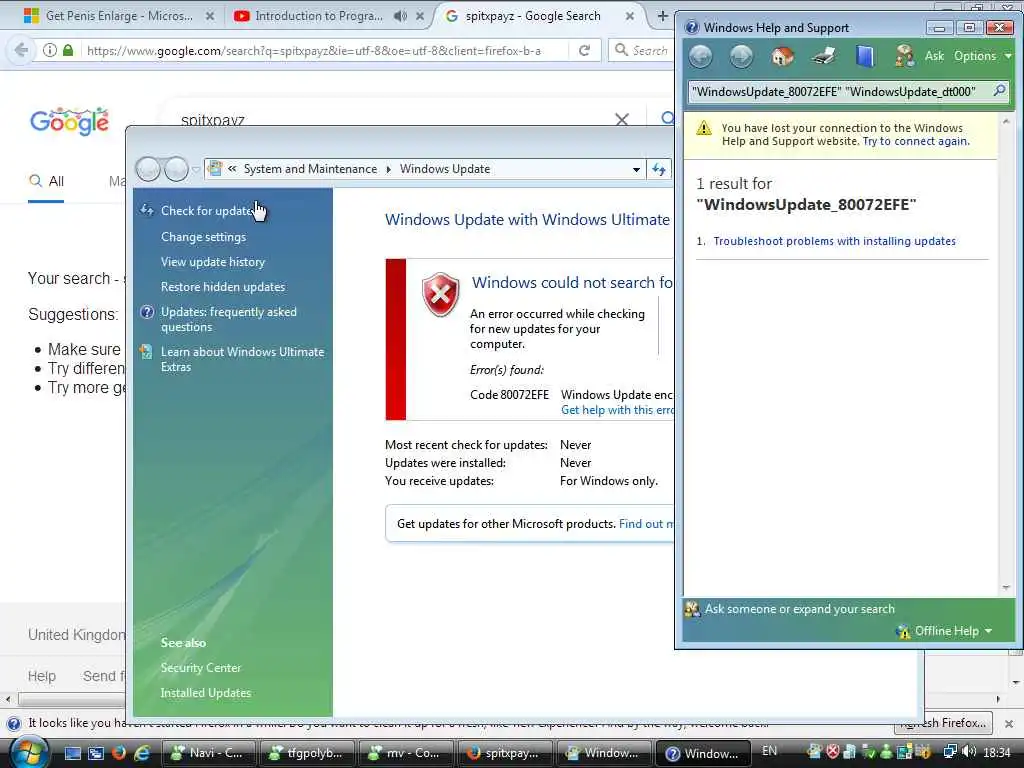
Task: Switch to tfgpolyb... taskbar button
Action: coord(307,753)
